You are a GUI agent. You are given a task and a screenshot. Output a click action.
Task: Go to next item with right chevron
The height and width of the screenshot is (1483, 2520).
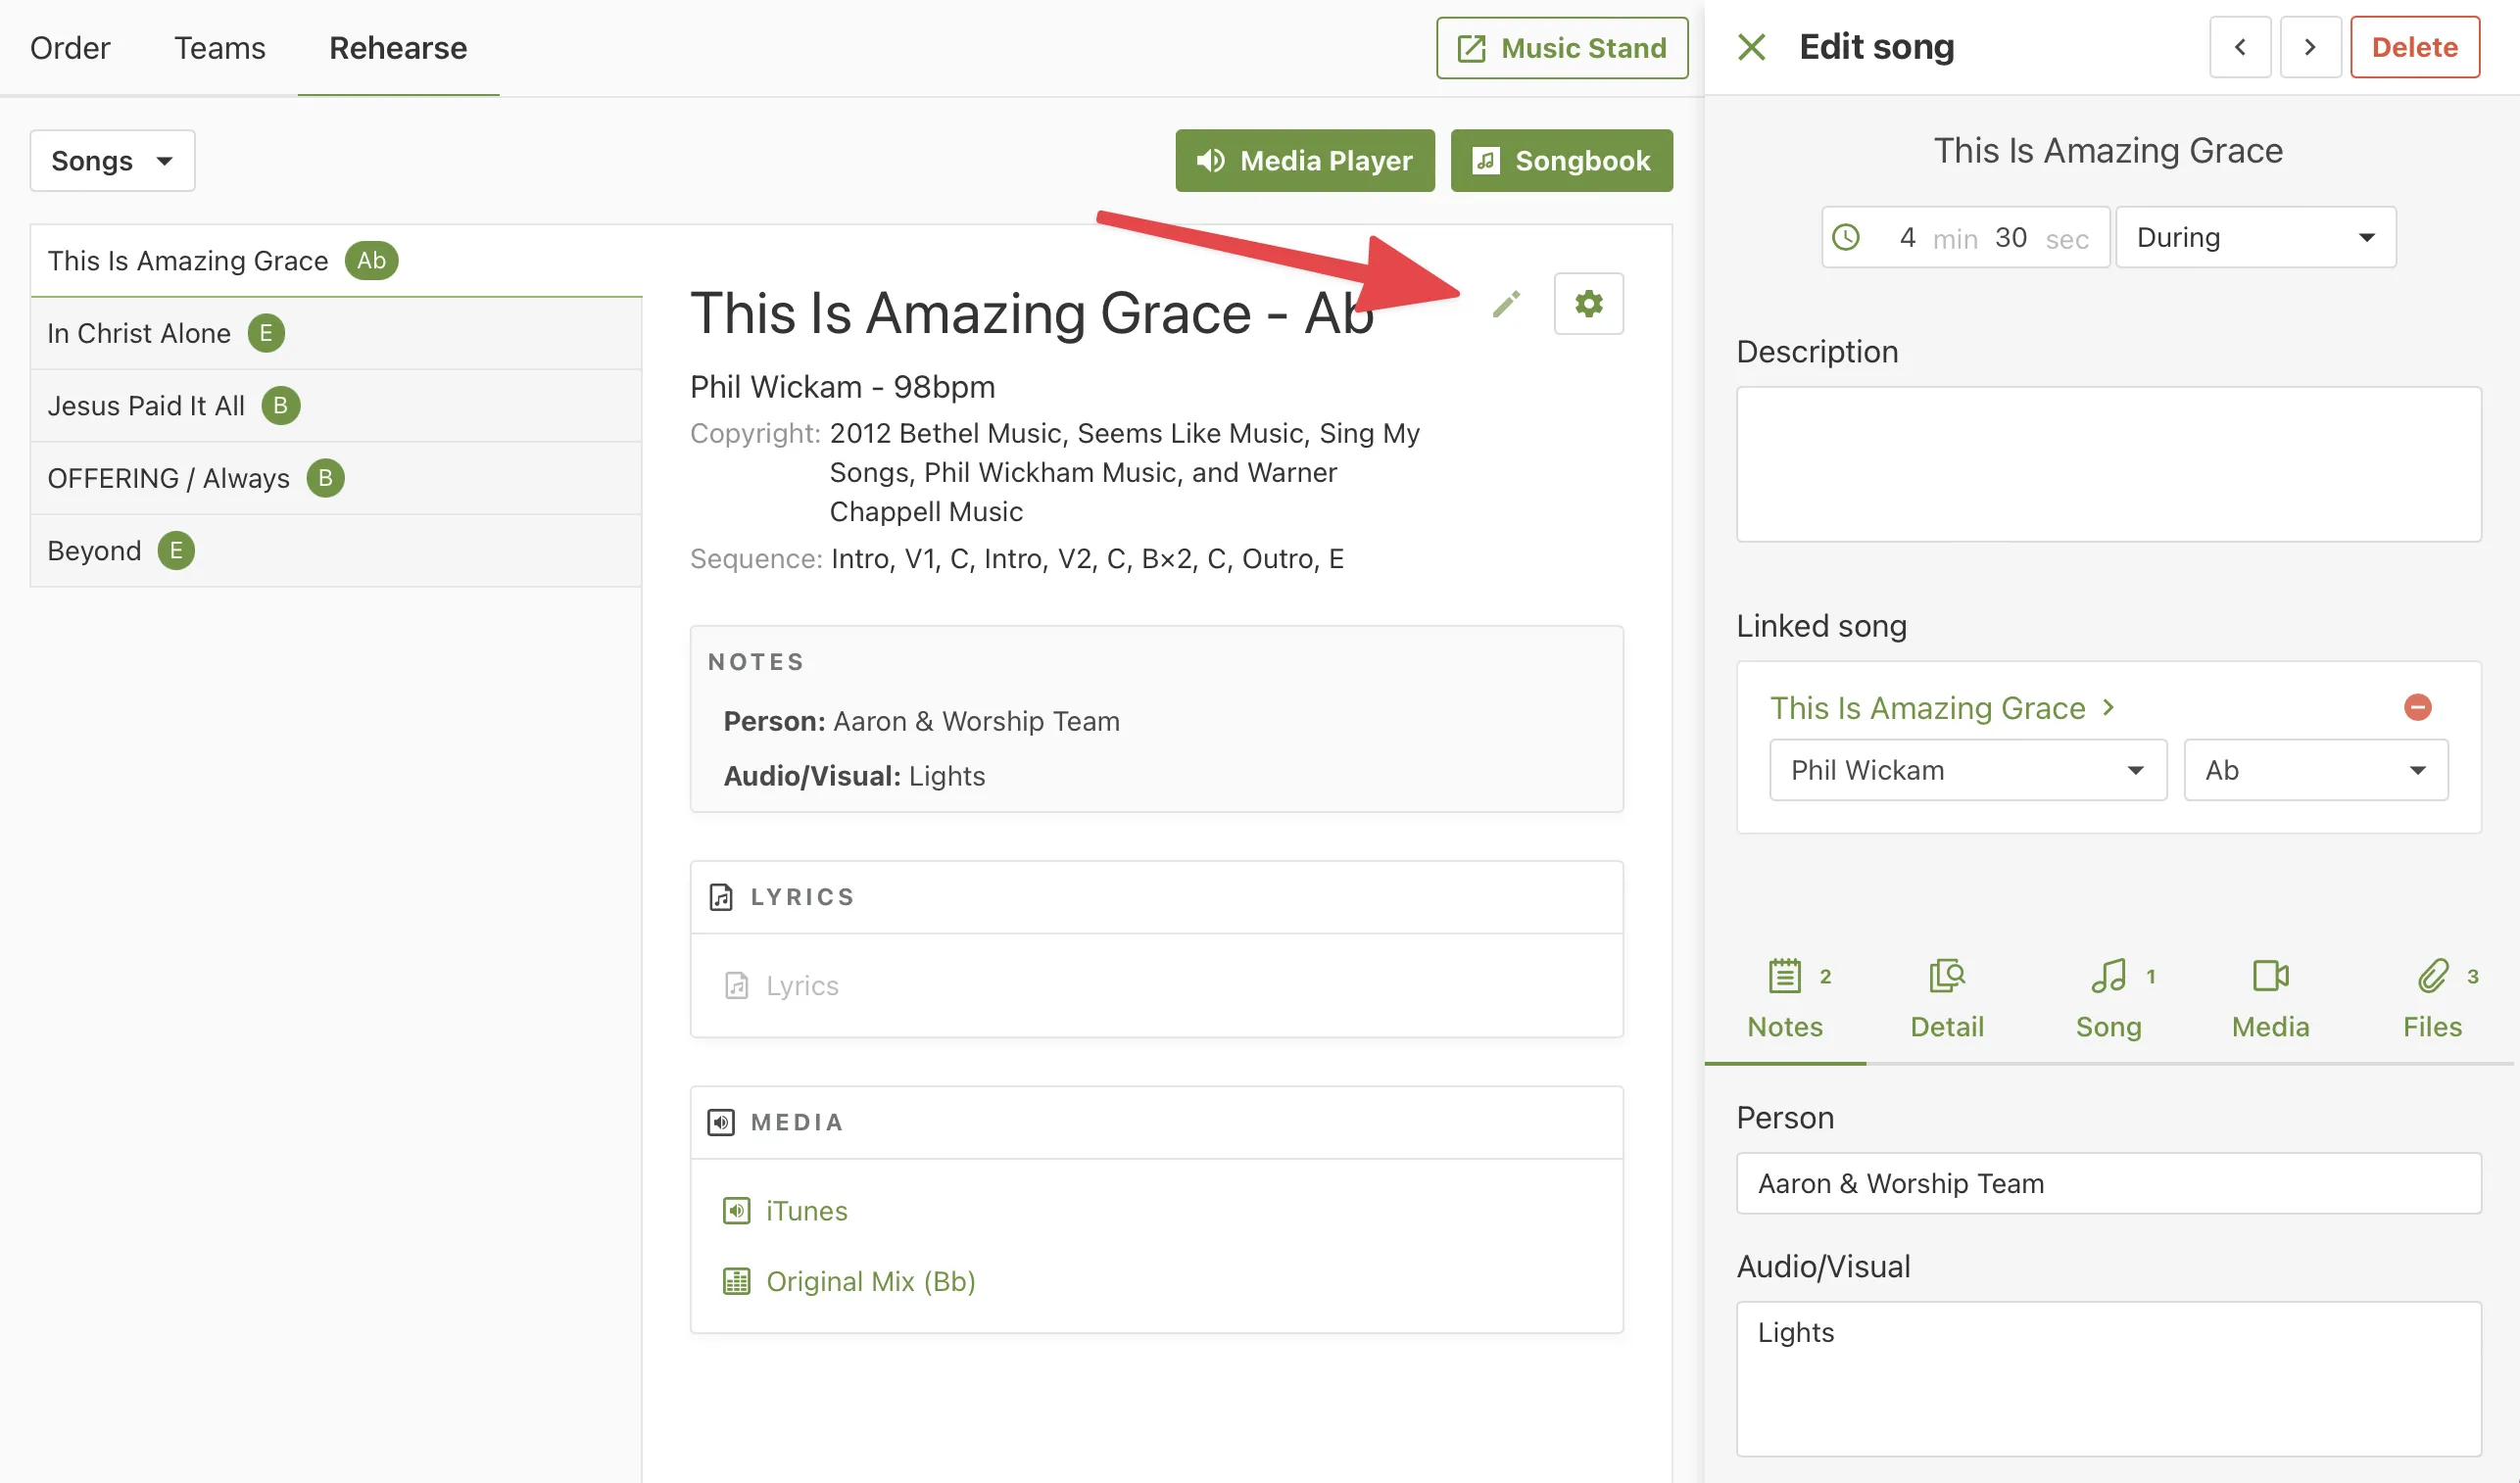(x=2309, y=47)
